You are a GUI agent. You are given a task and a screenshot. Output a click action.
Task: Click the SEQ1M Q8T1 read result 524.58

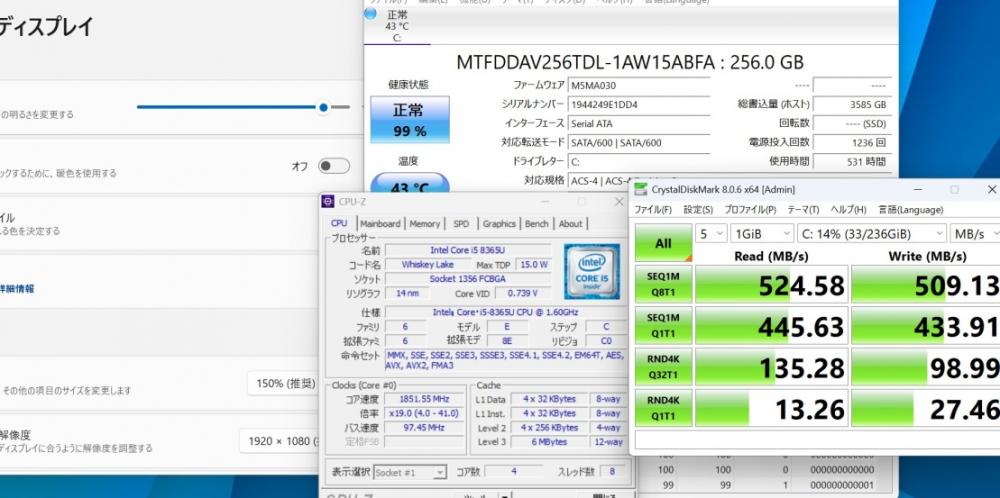tap(771, 284)
